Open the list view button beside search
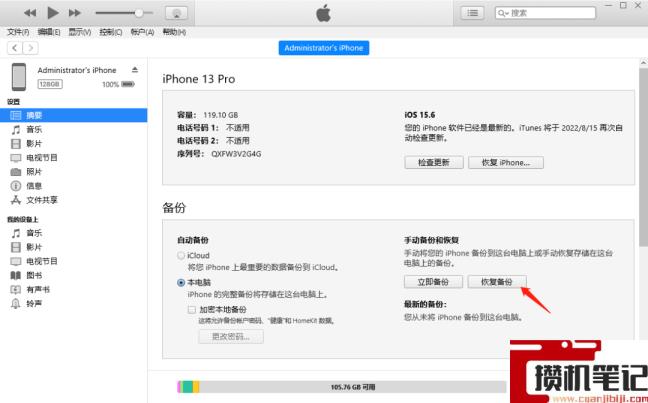Screen dimensions: 648x403 pos(472,13)
